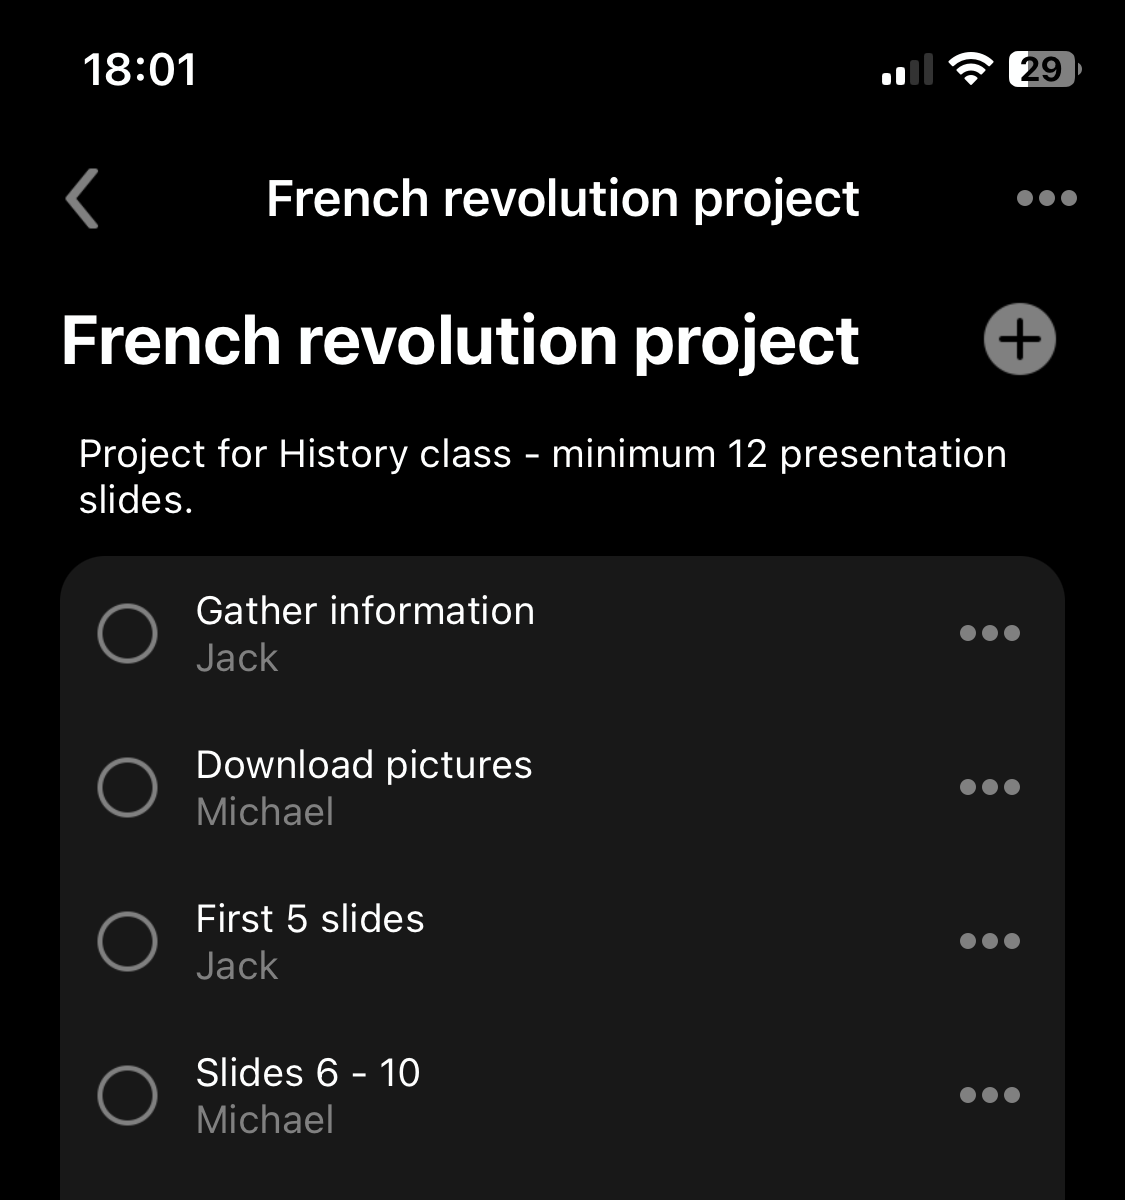Tick the Slides 6 - 10 circle
The width and height of the screenshot is (1125, 1200).
(128, 1095)
